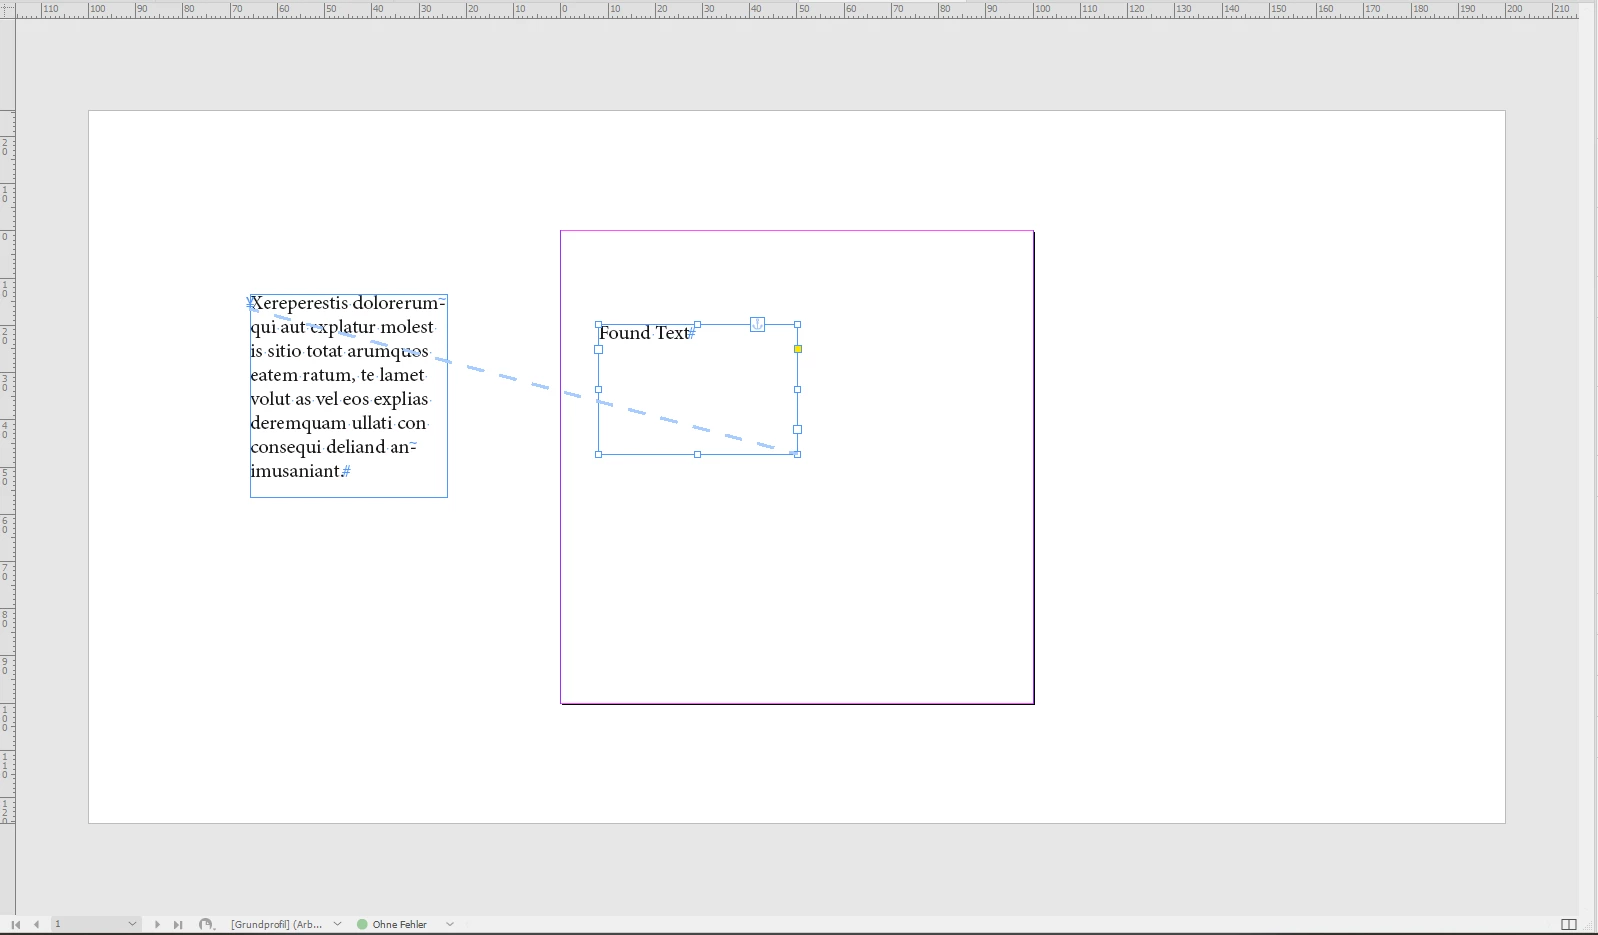
Task: Click the yellow corner options handle
Action: coord(797,349)
